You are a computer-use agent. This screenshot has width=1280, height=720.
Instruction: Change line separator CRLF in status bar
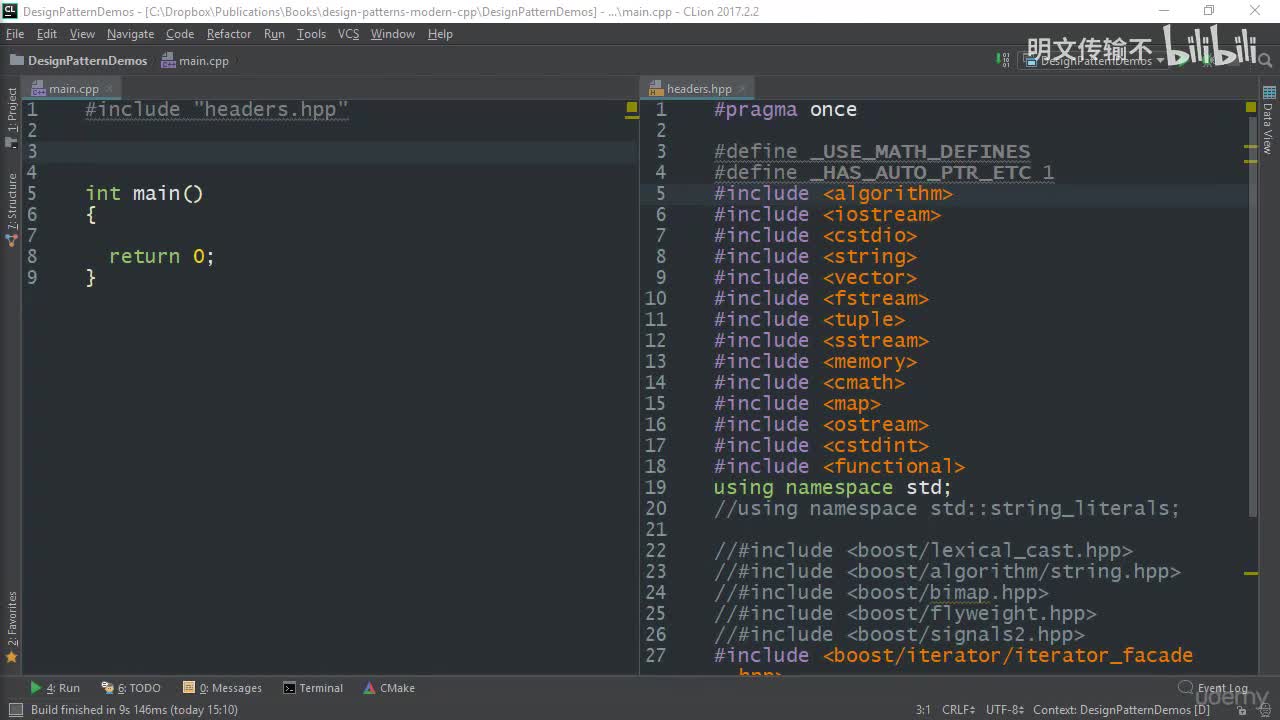point(958,710)
